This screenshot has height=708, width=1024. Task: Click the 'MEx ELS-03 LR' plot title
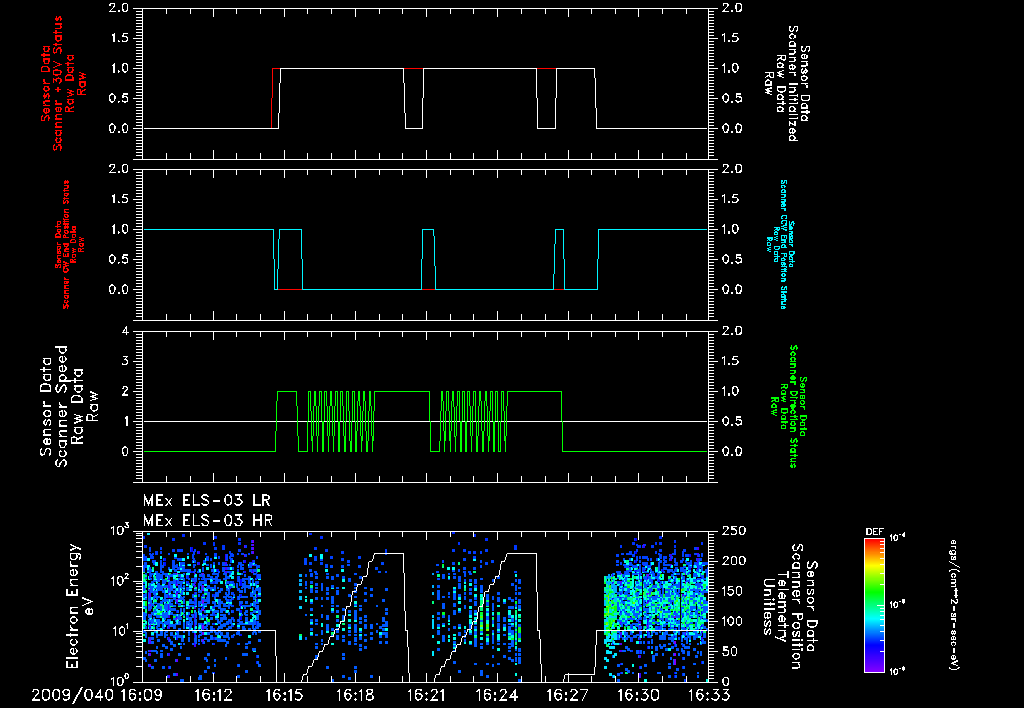[x=206, y=501]
